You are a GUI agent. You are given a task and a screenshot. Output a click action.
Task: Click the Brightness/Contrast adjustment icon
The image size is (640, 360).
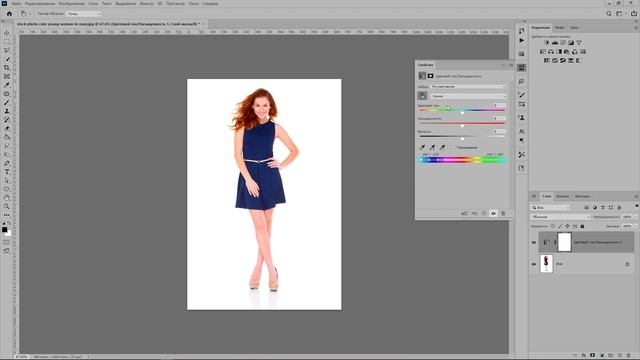pyautogui.click(x=547, y=42)
